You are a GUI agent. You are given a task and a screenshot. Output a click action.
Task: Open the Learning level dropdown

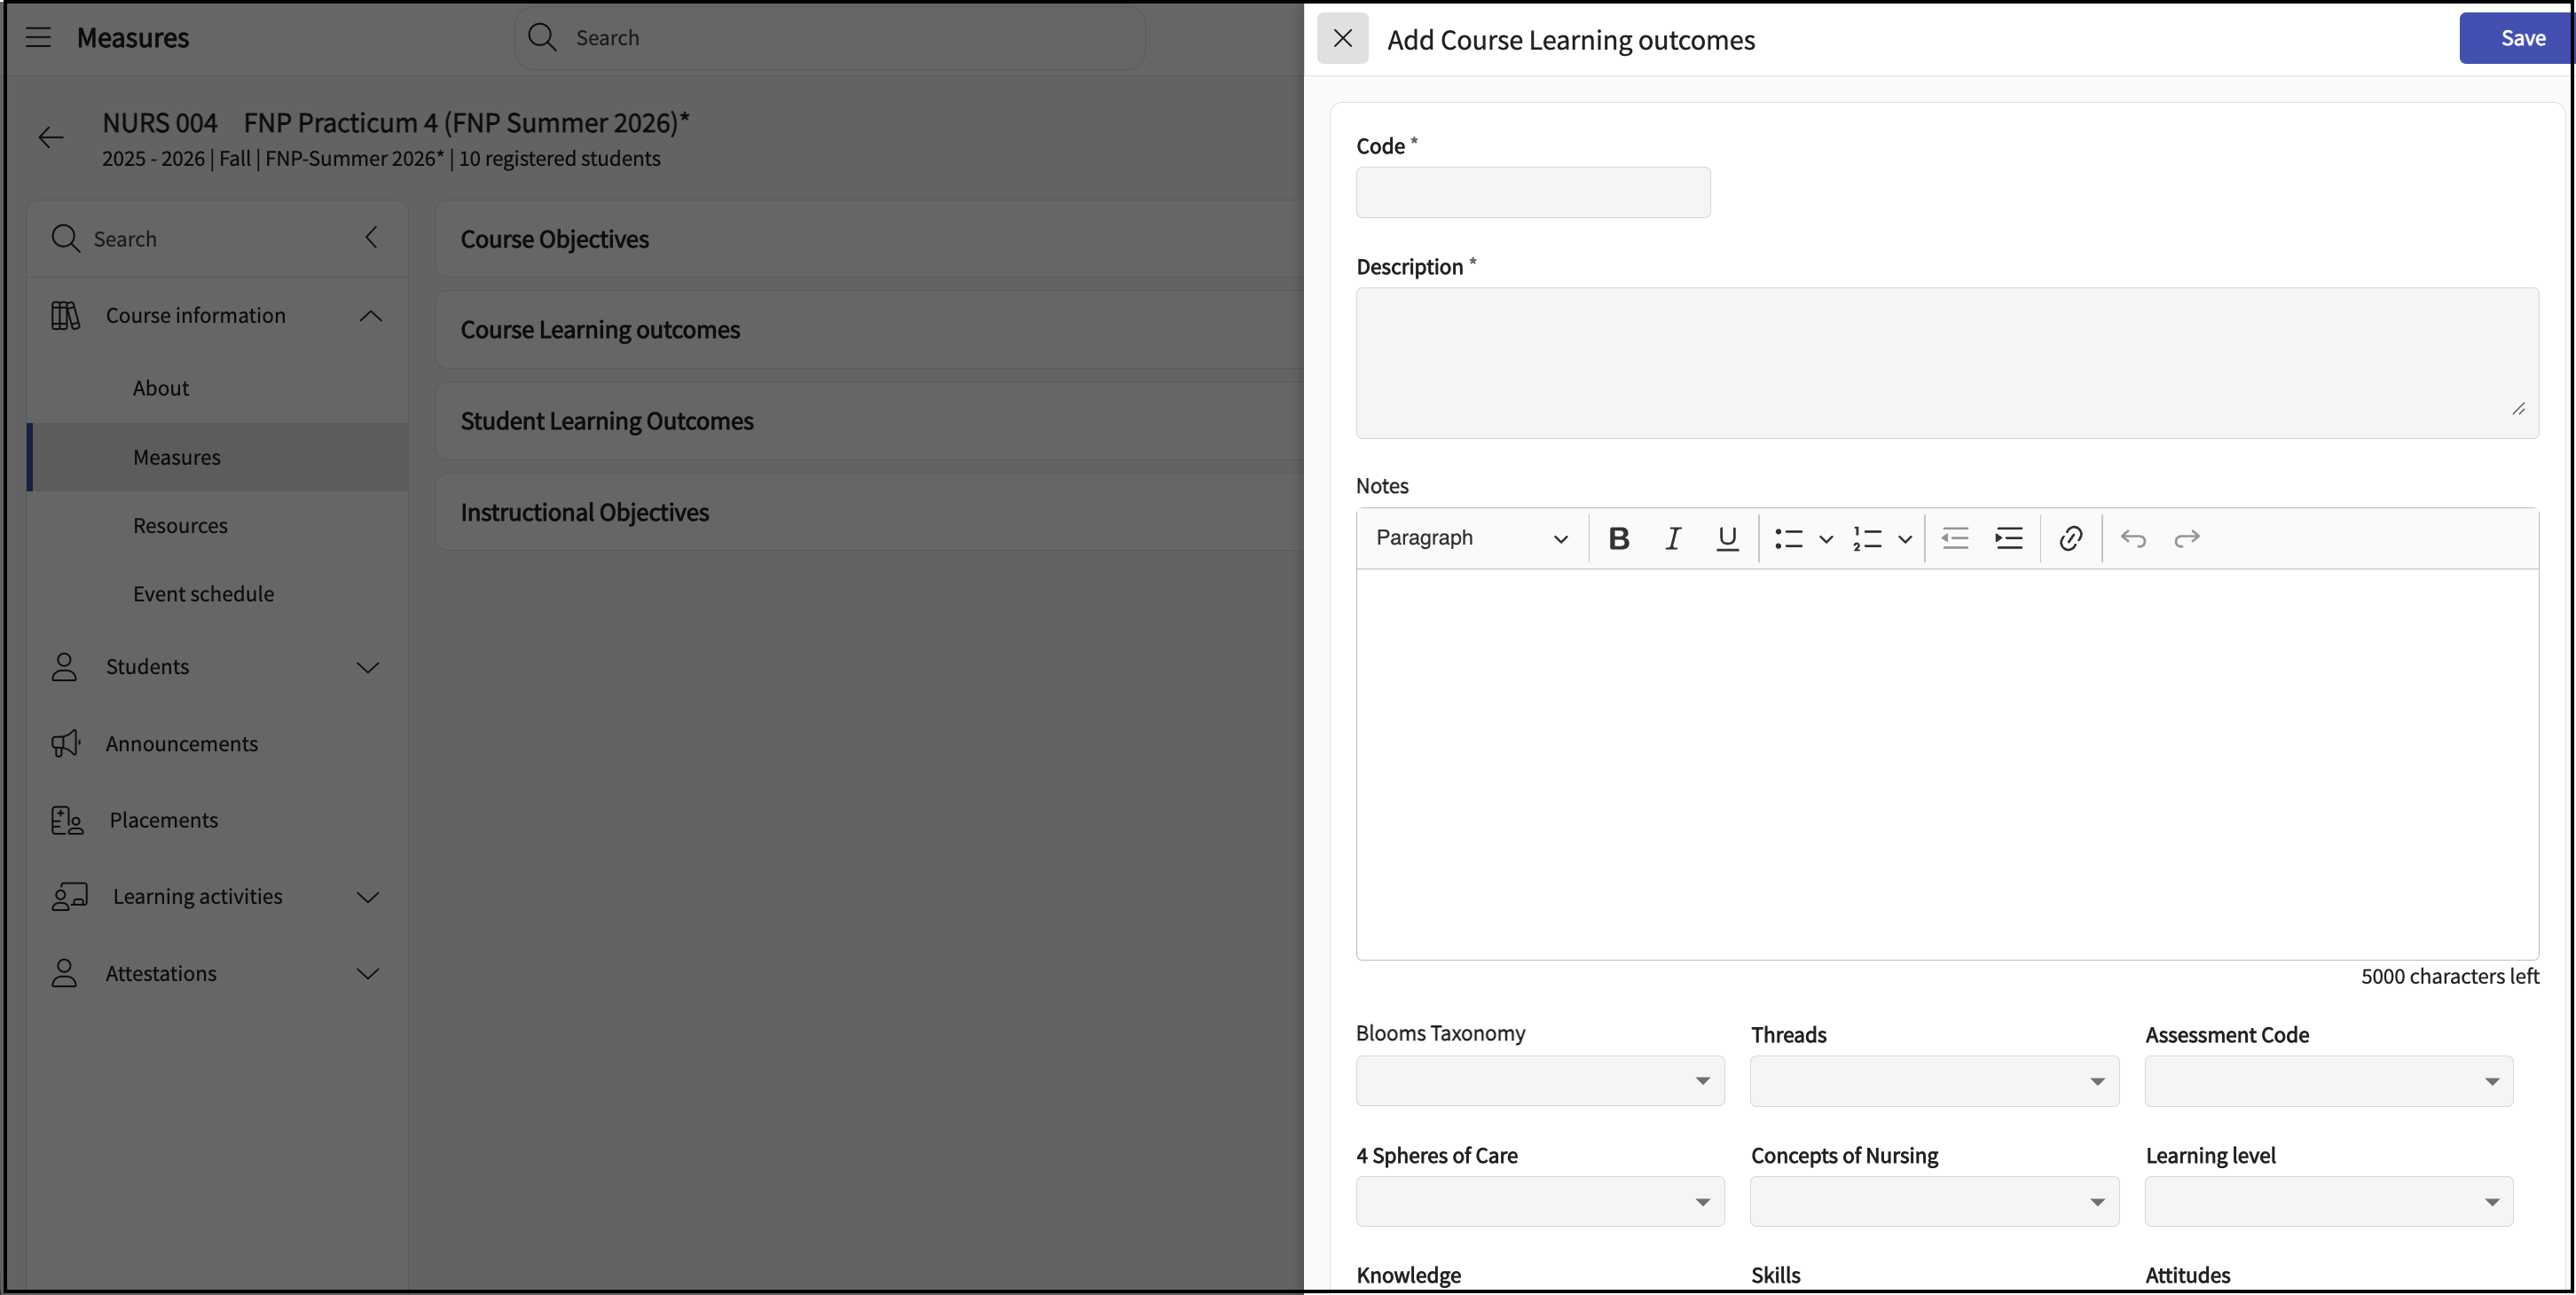coord(2328,1201)
